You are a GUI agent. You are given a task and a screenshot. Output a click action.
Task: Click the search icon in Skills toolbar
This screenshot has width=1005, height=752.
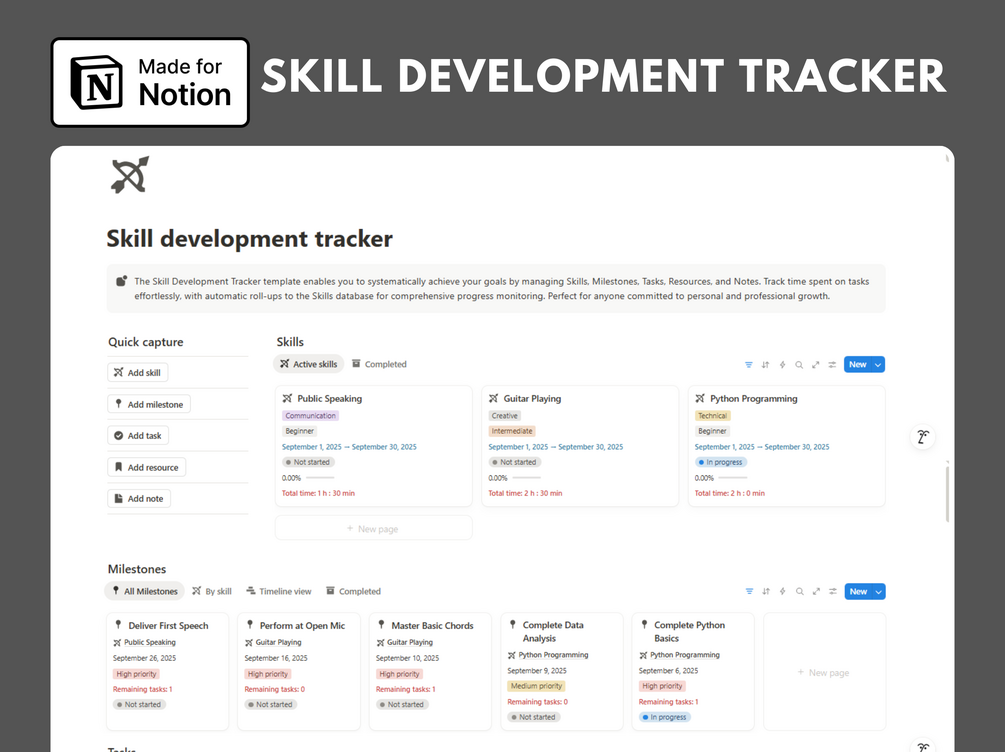click(x=799, y=365)
